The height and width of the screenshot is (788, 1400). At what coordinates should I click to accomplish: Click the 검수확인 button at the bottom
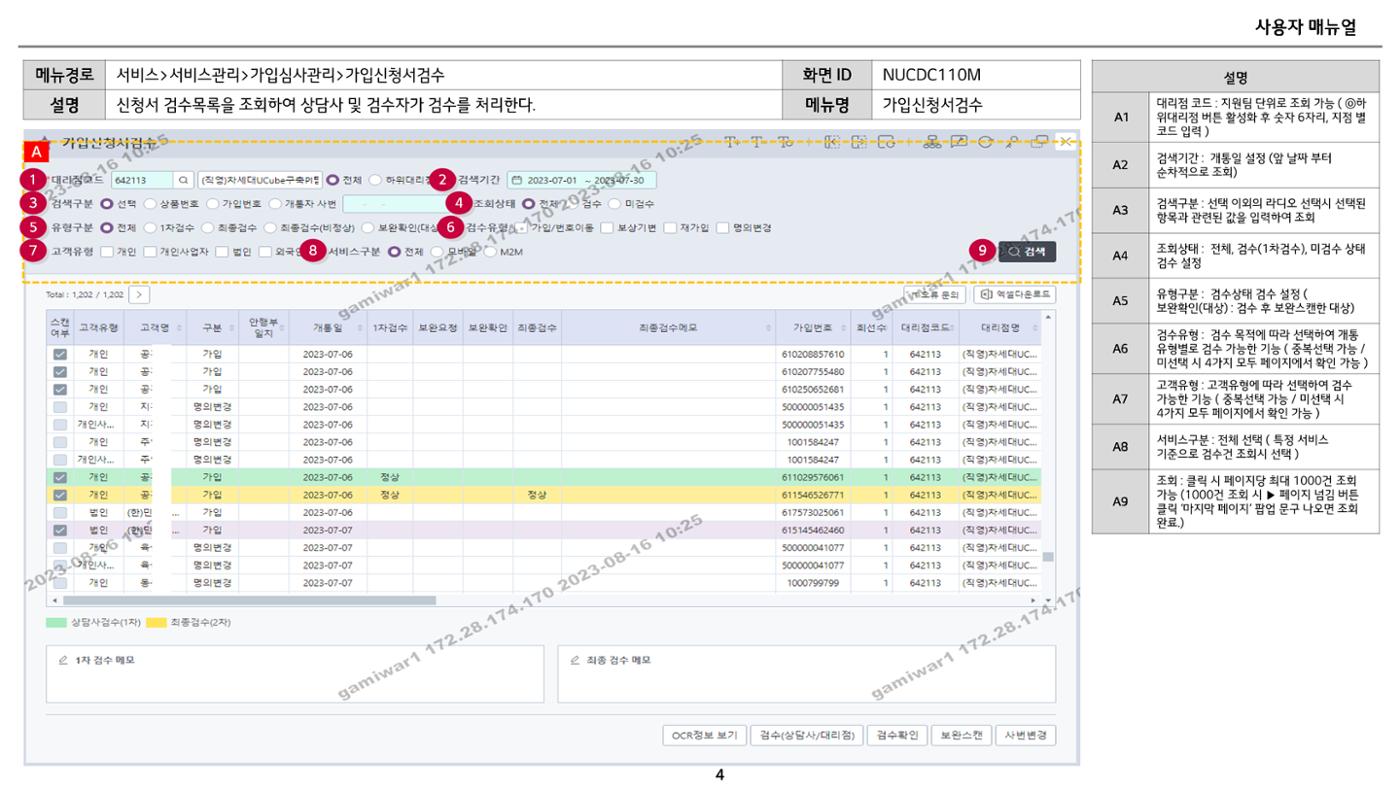coord(896,735)
